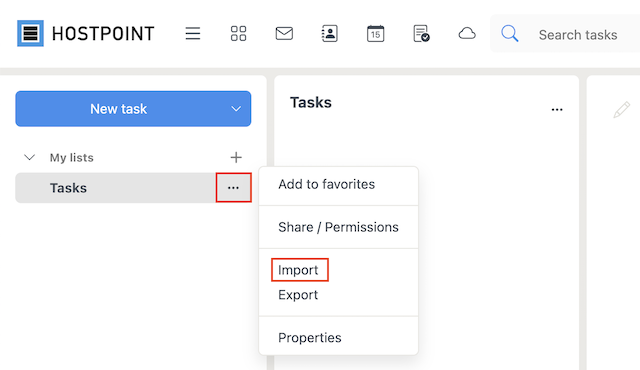Click into the Search tasks field
This screenshot has height=370, width=640.
(x=578, y=35)
